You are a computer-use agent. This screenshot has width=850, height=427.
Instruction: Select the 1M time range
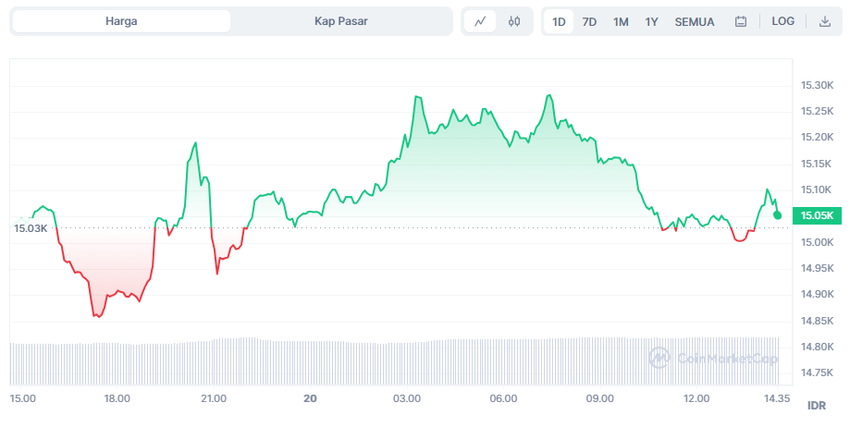coord(621,21)
